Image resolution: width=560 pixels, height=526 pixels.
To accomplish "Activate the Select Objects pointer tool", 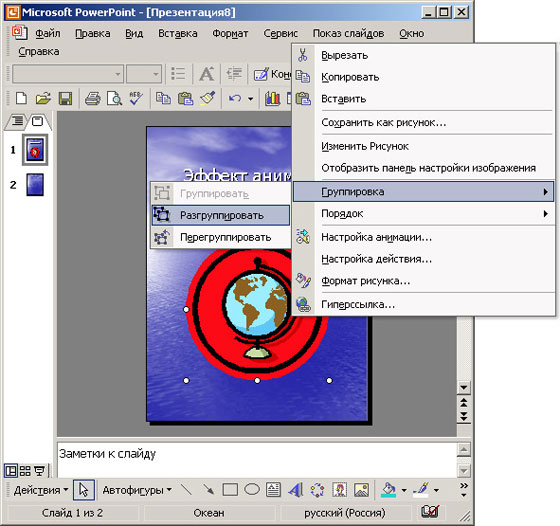I will pyautogui.click(x=84, y=490).
